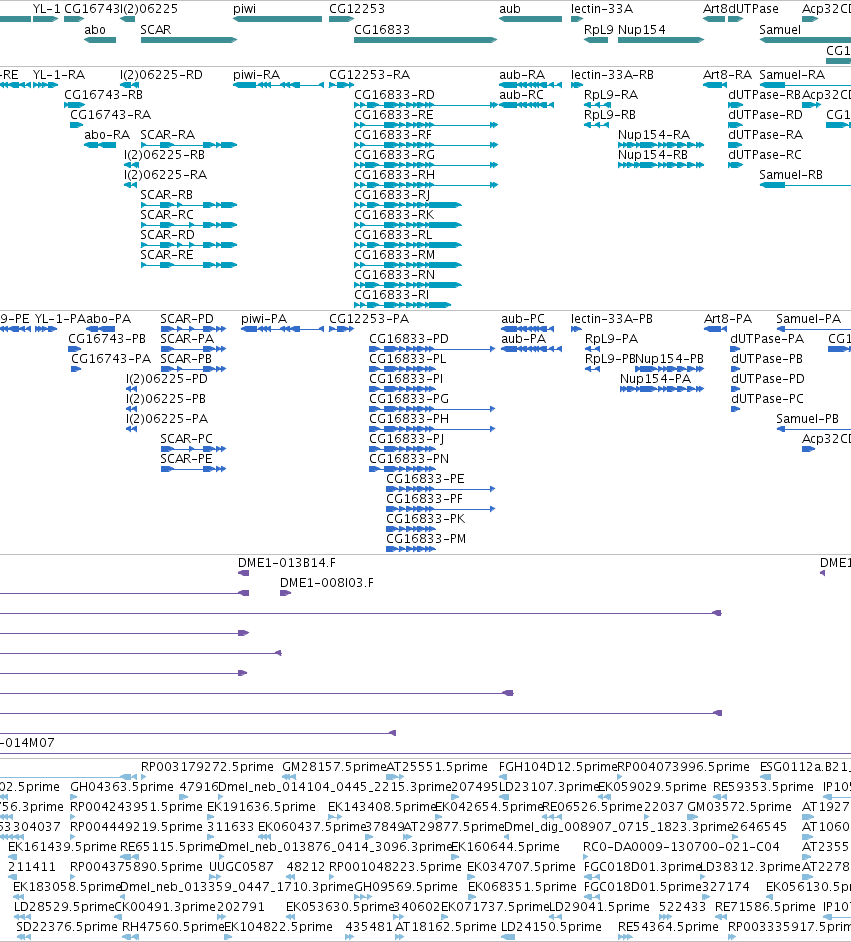Click transcript CG16743-RA label
Image resolution: width=851 pixels, height=942 pixels.
(x=111, y=115)
